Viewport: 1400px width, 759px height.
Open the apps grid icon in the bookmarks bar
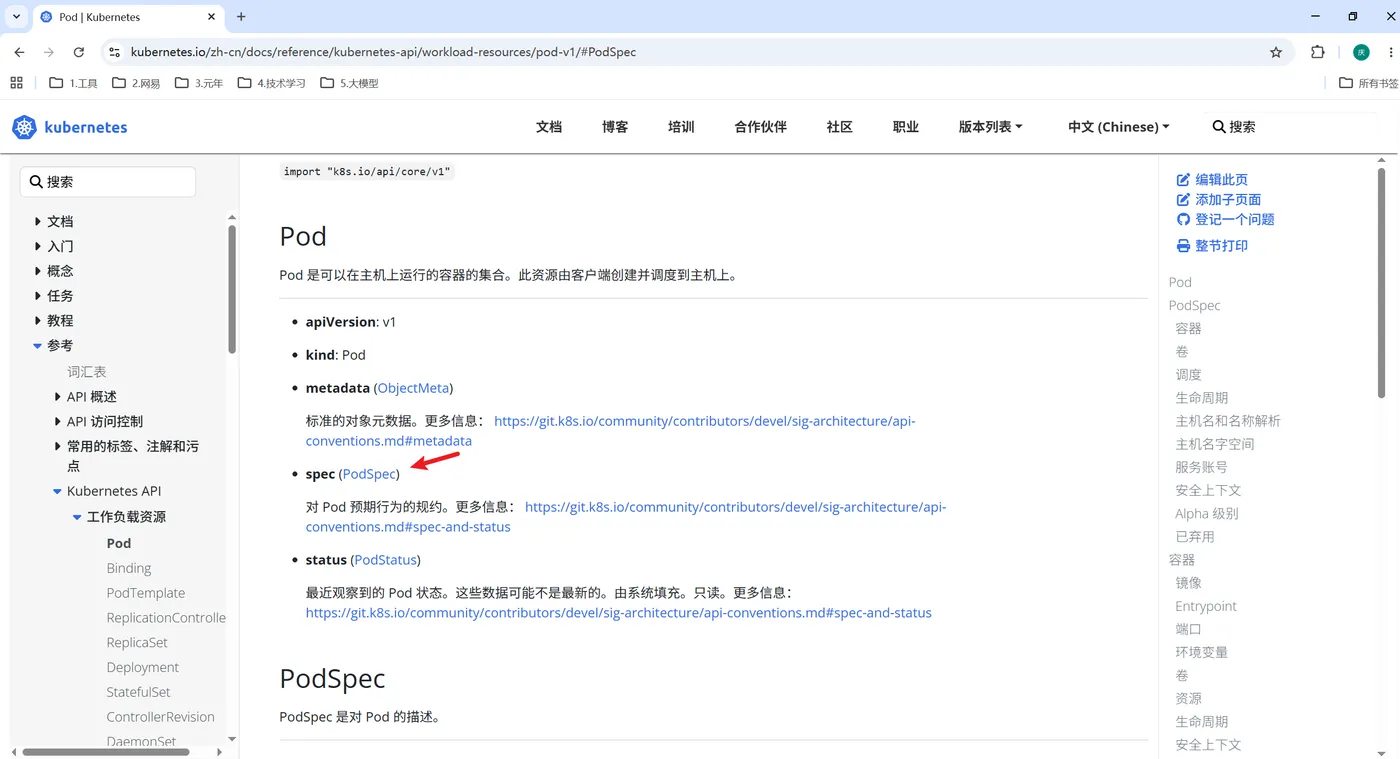[16, 83]
